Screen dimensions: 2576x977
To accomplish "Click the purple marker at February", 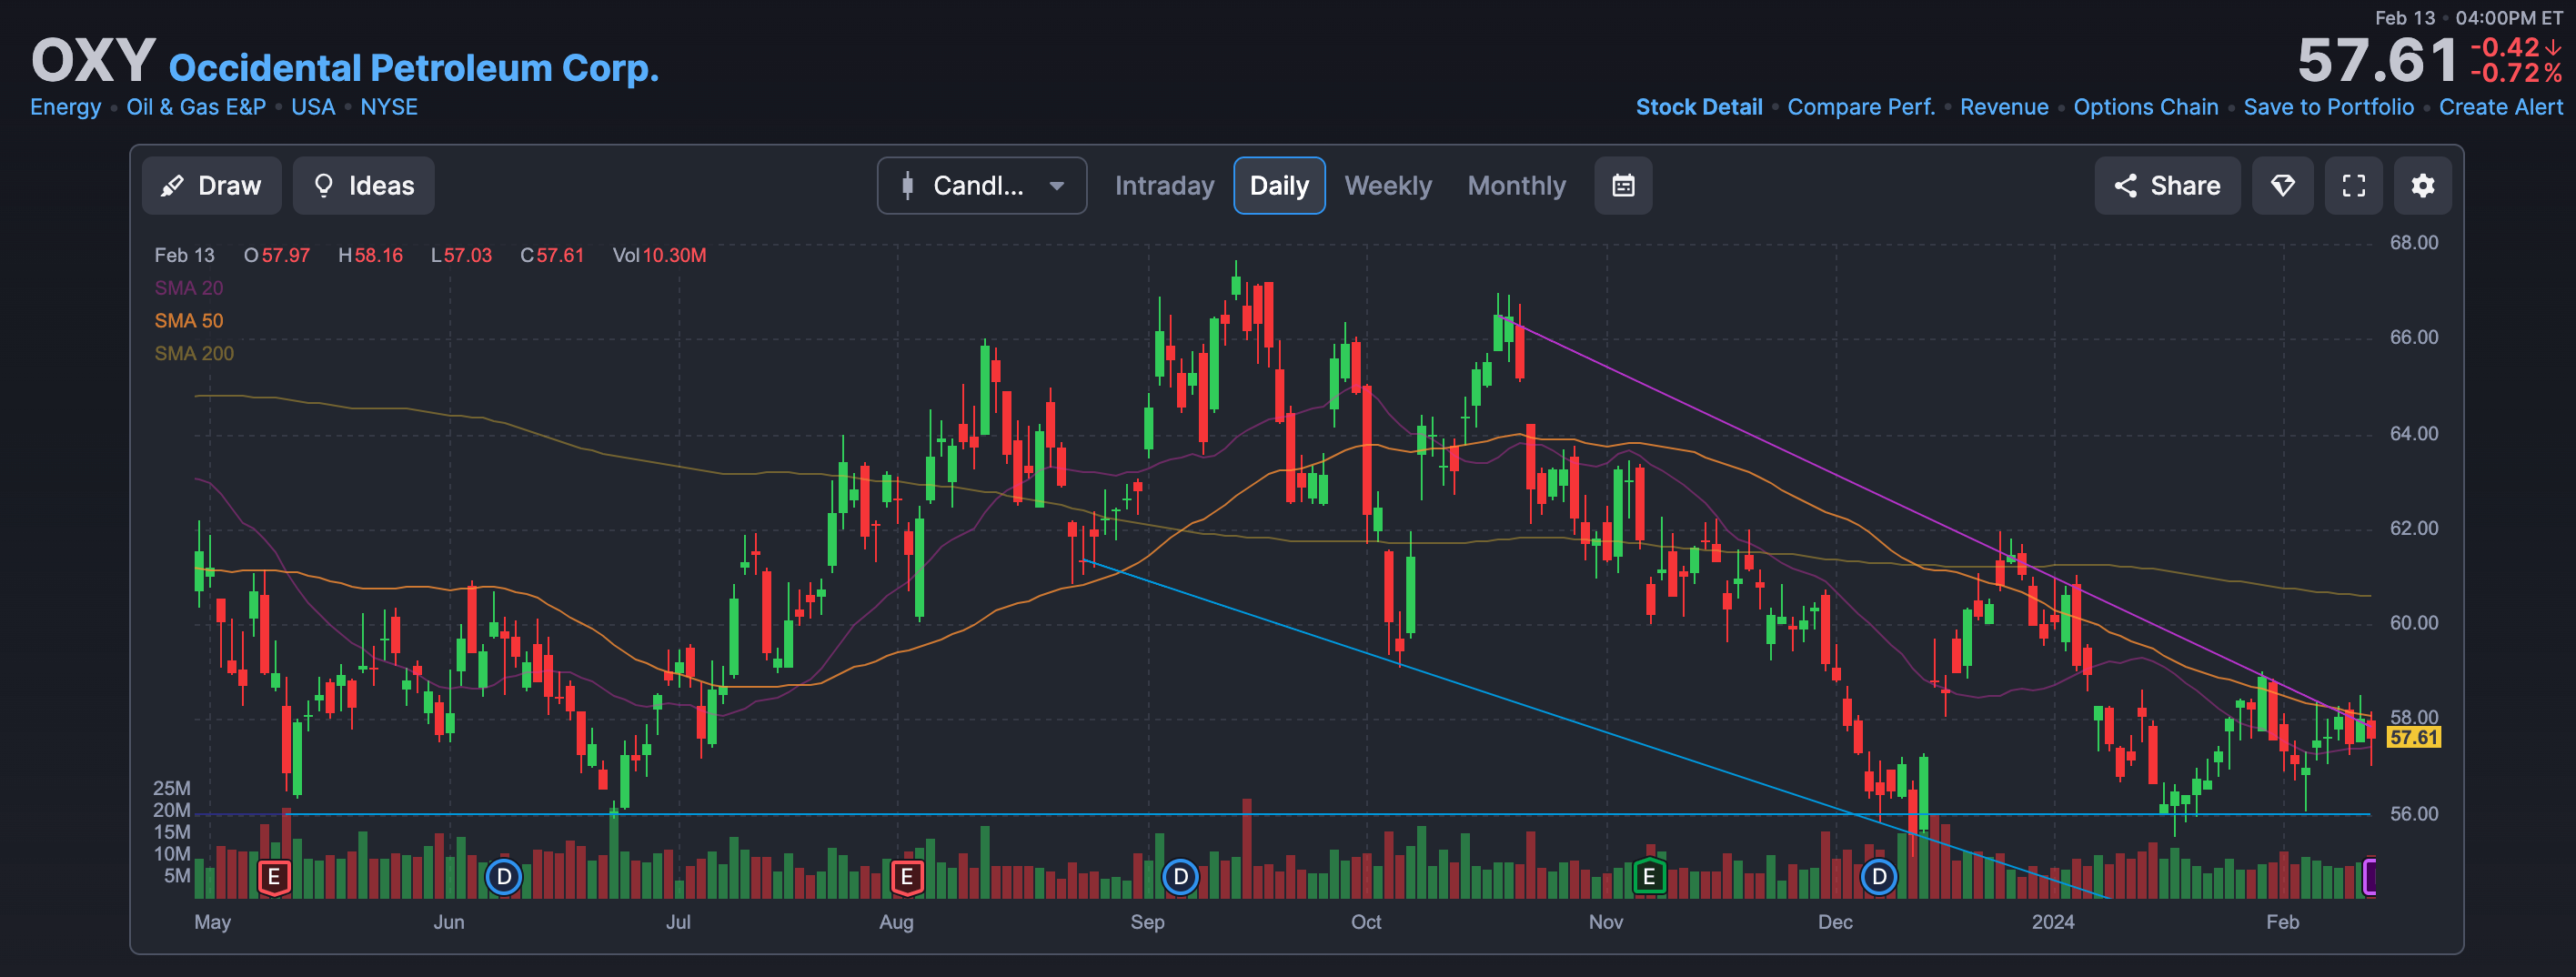I will [2368, 877].
